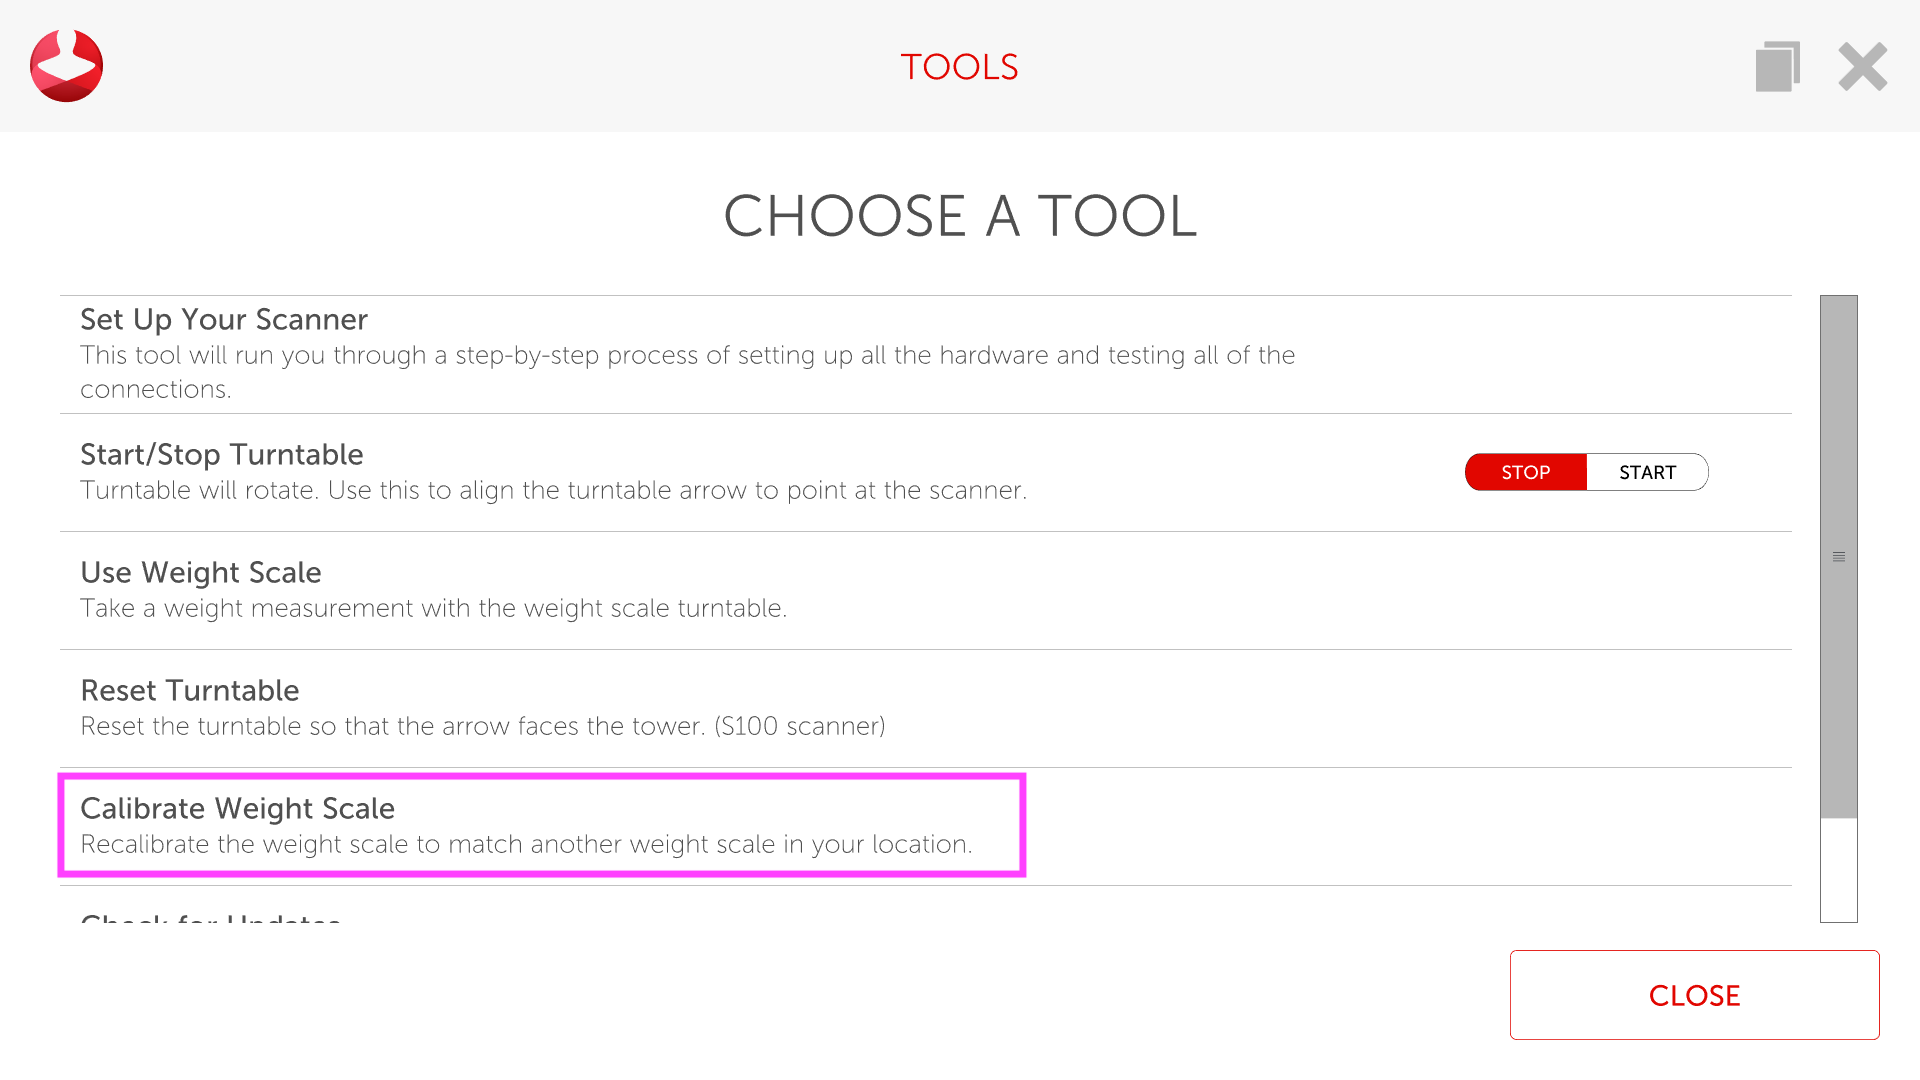Image resolution: width=1920 pixels, height=1080 pixels.
Task: Click the CHOOSE A TOOL heading
Action: point(960,216)
